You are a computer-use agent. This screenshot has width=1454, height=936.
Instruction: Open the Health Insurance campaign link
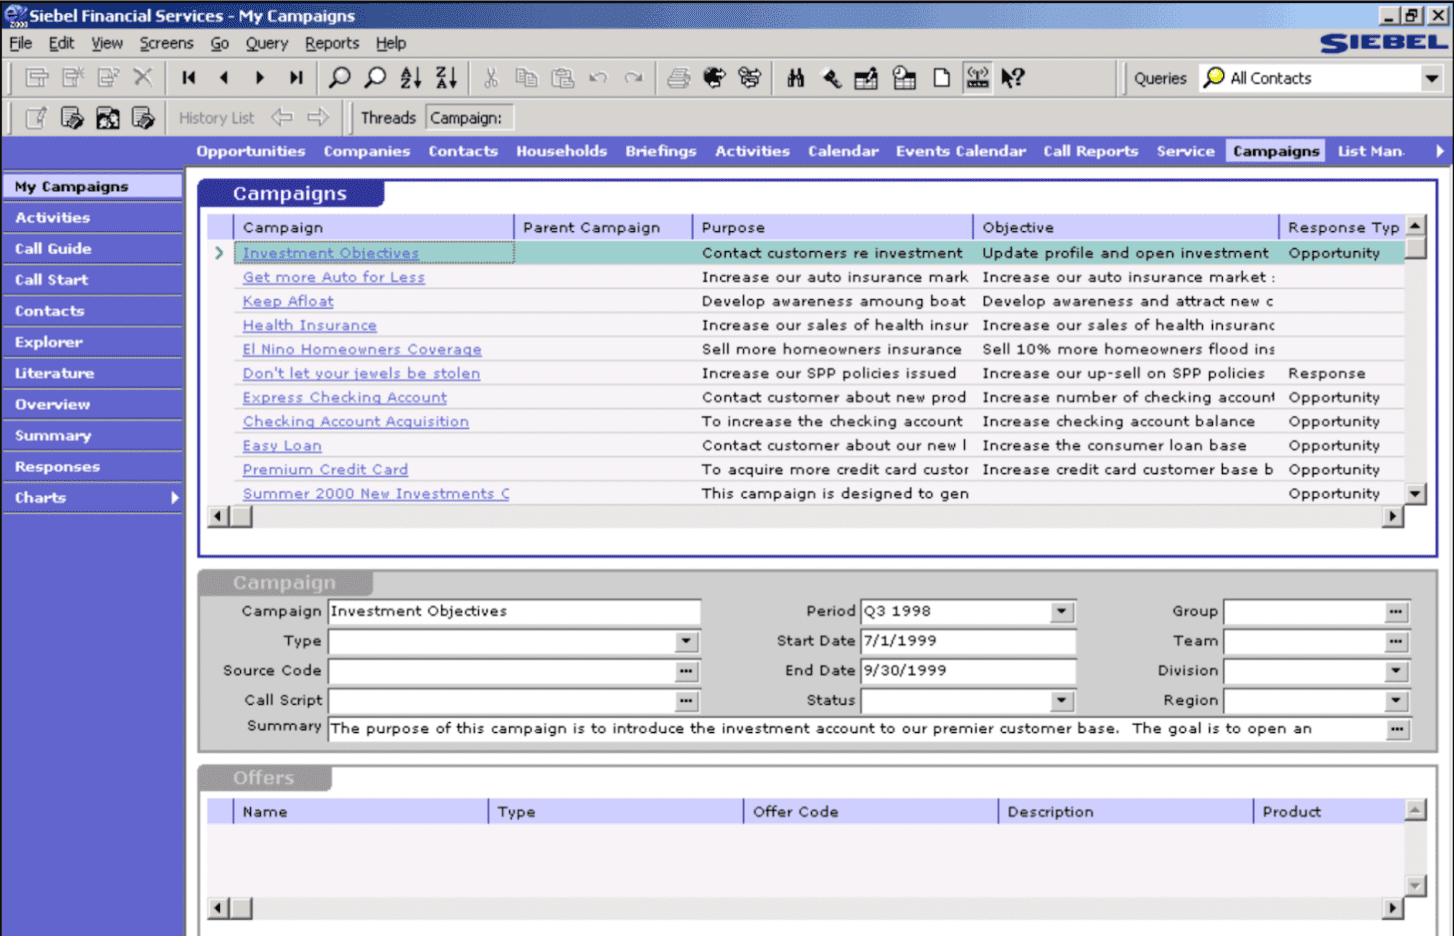click(310, 326)
